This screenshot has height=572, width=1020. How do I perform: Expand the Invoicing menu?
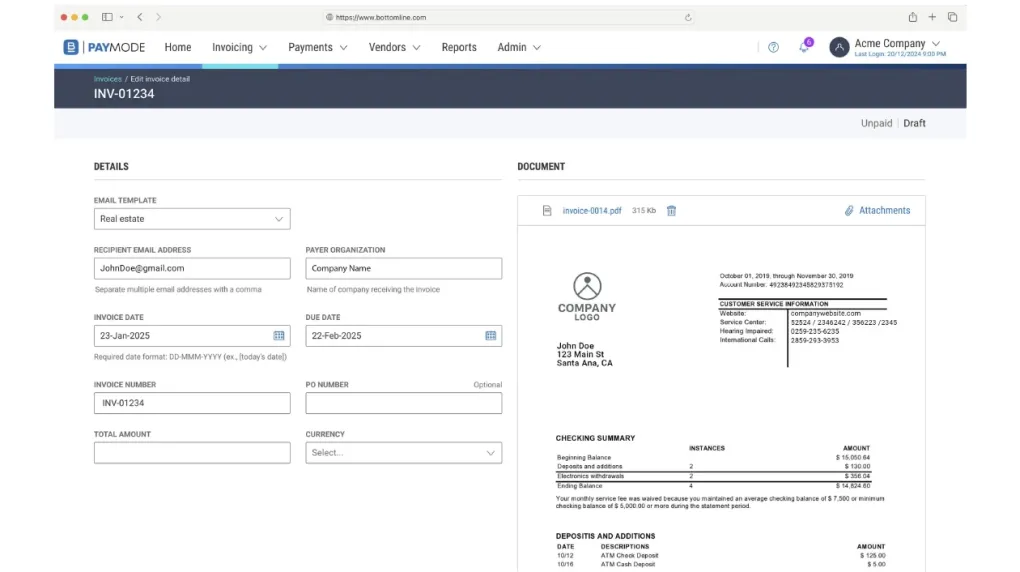click(x=239, y=48)
